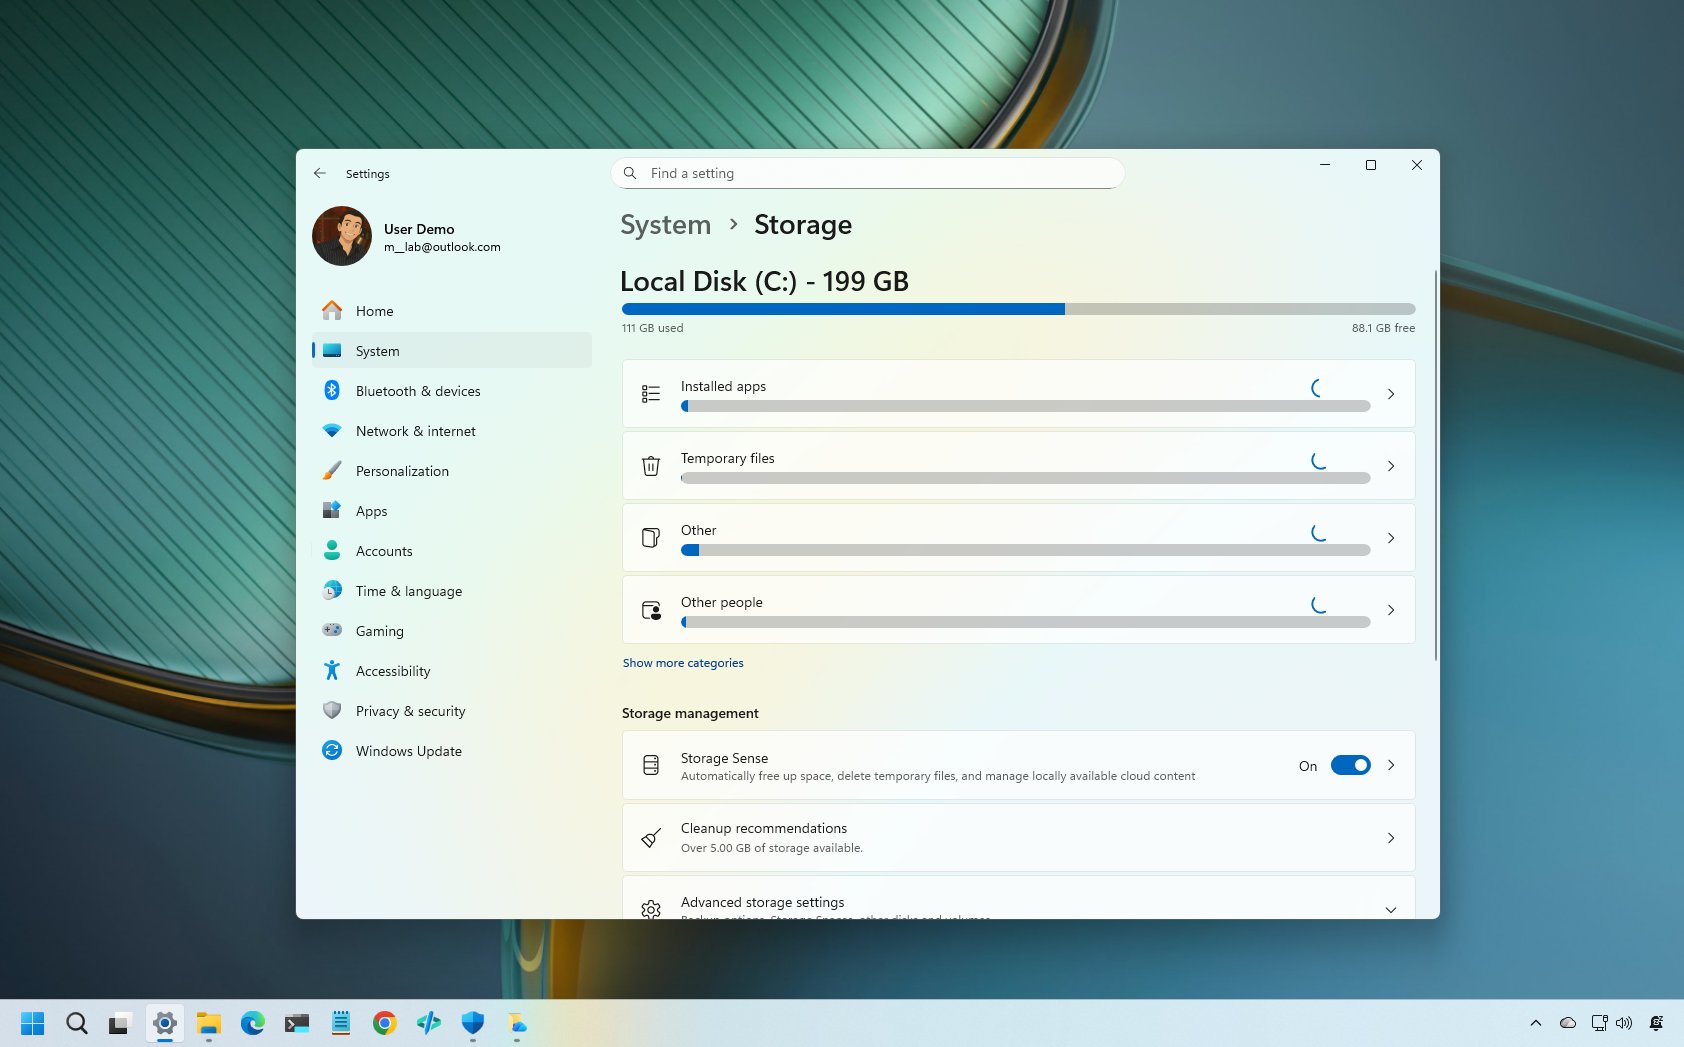Click the Temporary files trash icon
This screenshot has height=1047, width=1684.
[651, 465]
